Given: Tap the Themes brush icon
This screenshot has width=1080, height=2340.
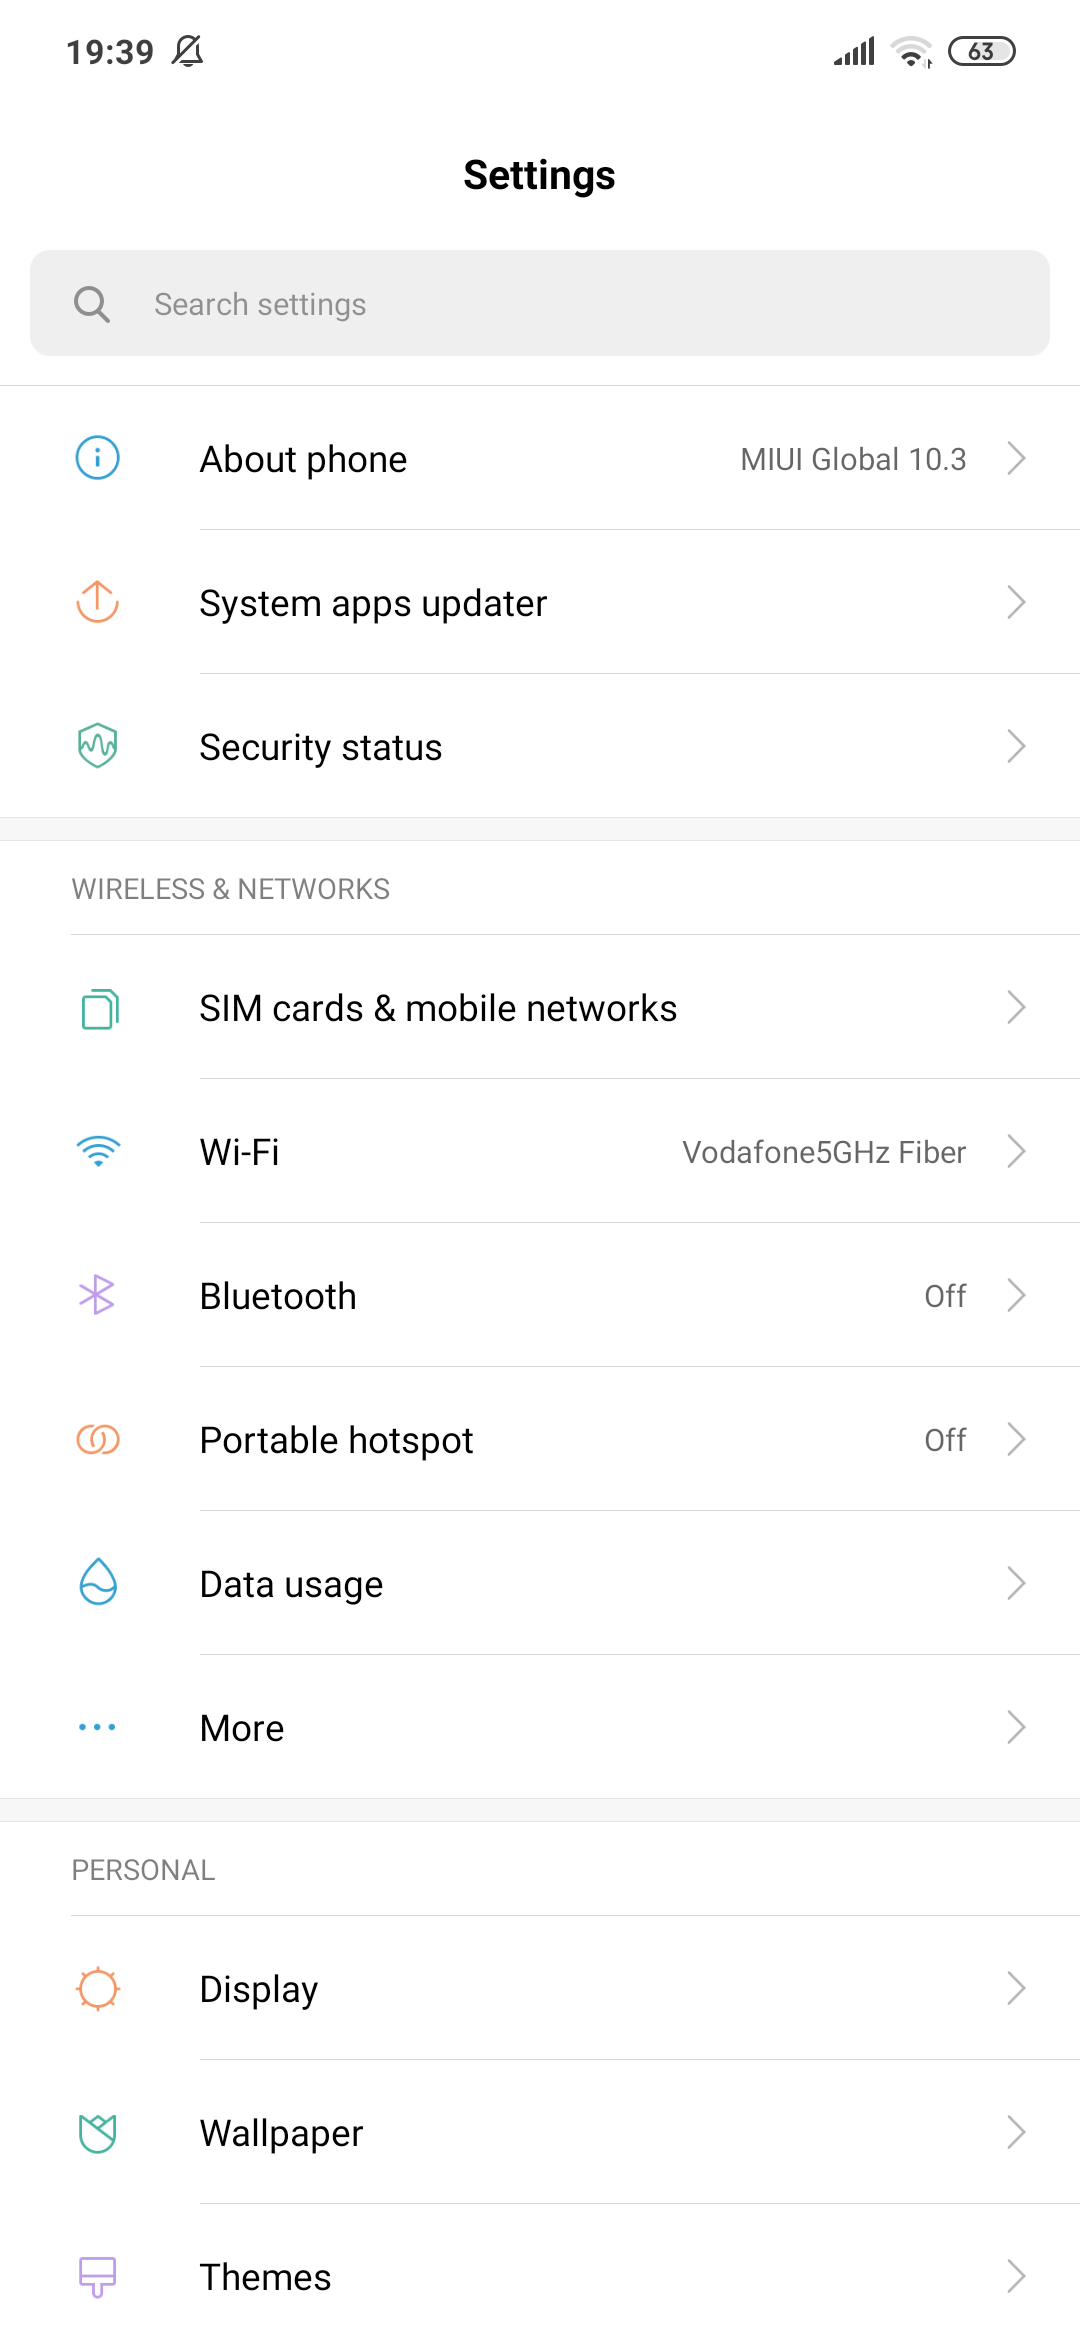Looking at the screenshot, I should coord(98,2276).
